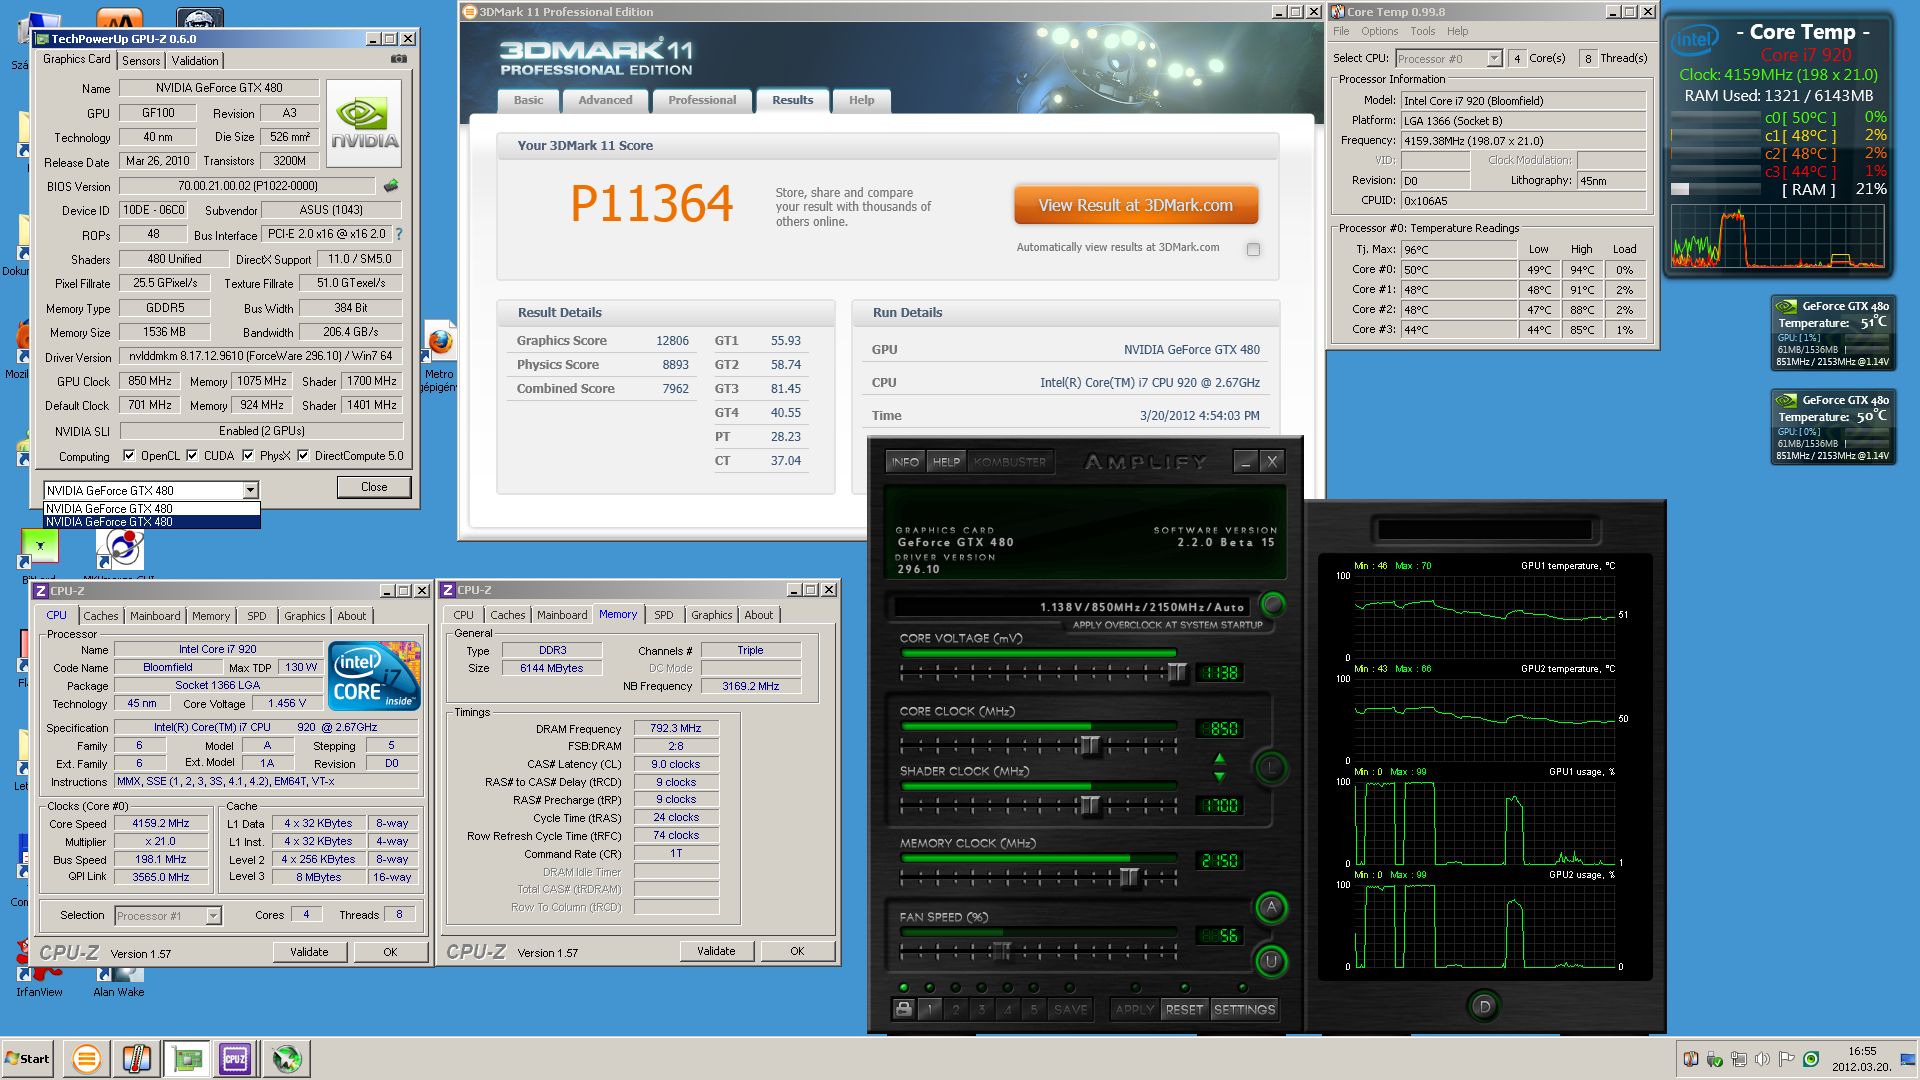
Task: Click the BIOS save icon in GPU-Z
Action: tap(391, 185)
